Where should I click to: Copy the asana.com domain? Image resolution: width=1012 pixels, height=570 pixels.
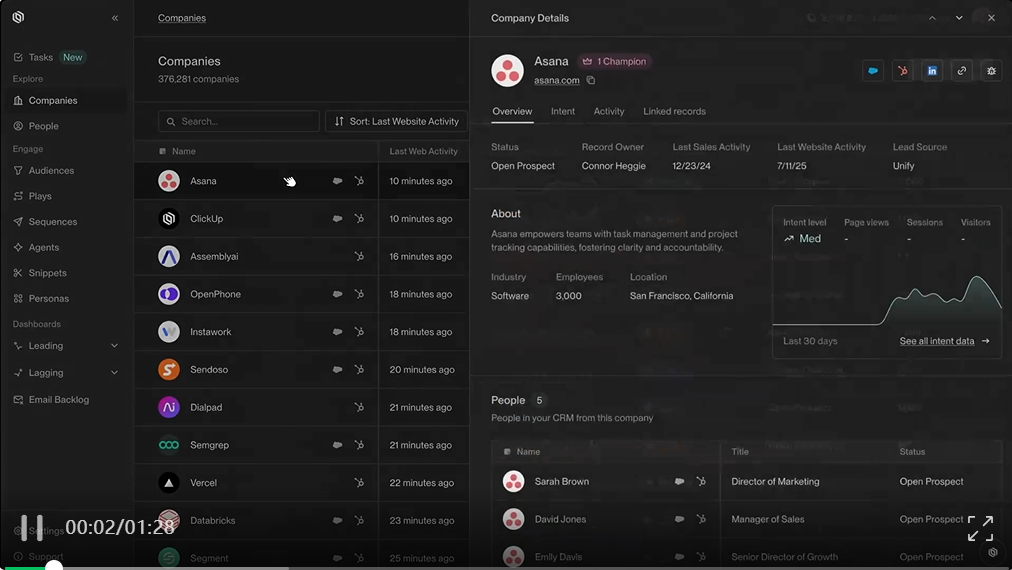click(591, 81)
